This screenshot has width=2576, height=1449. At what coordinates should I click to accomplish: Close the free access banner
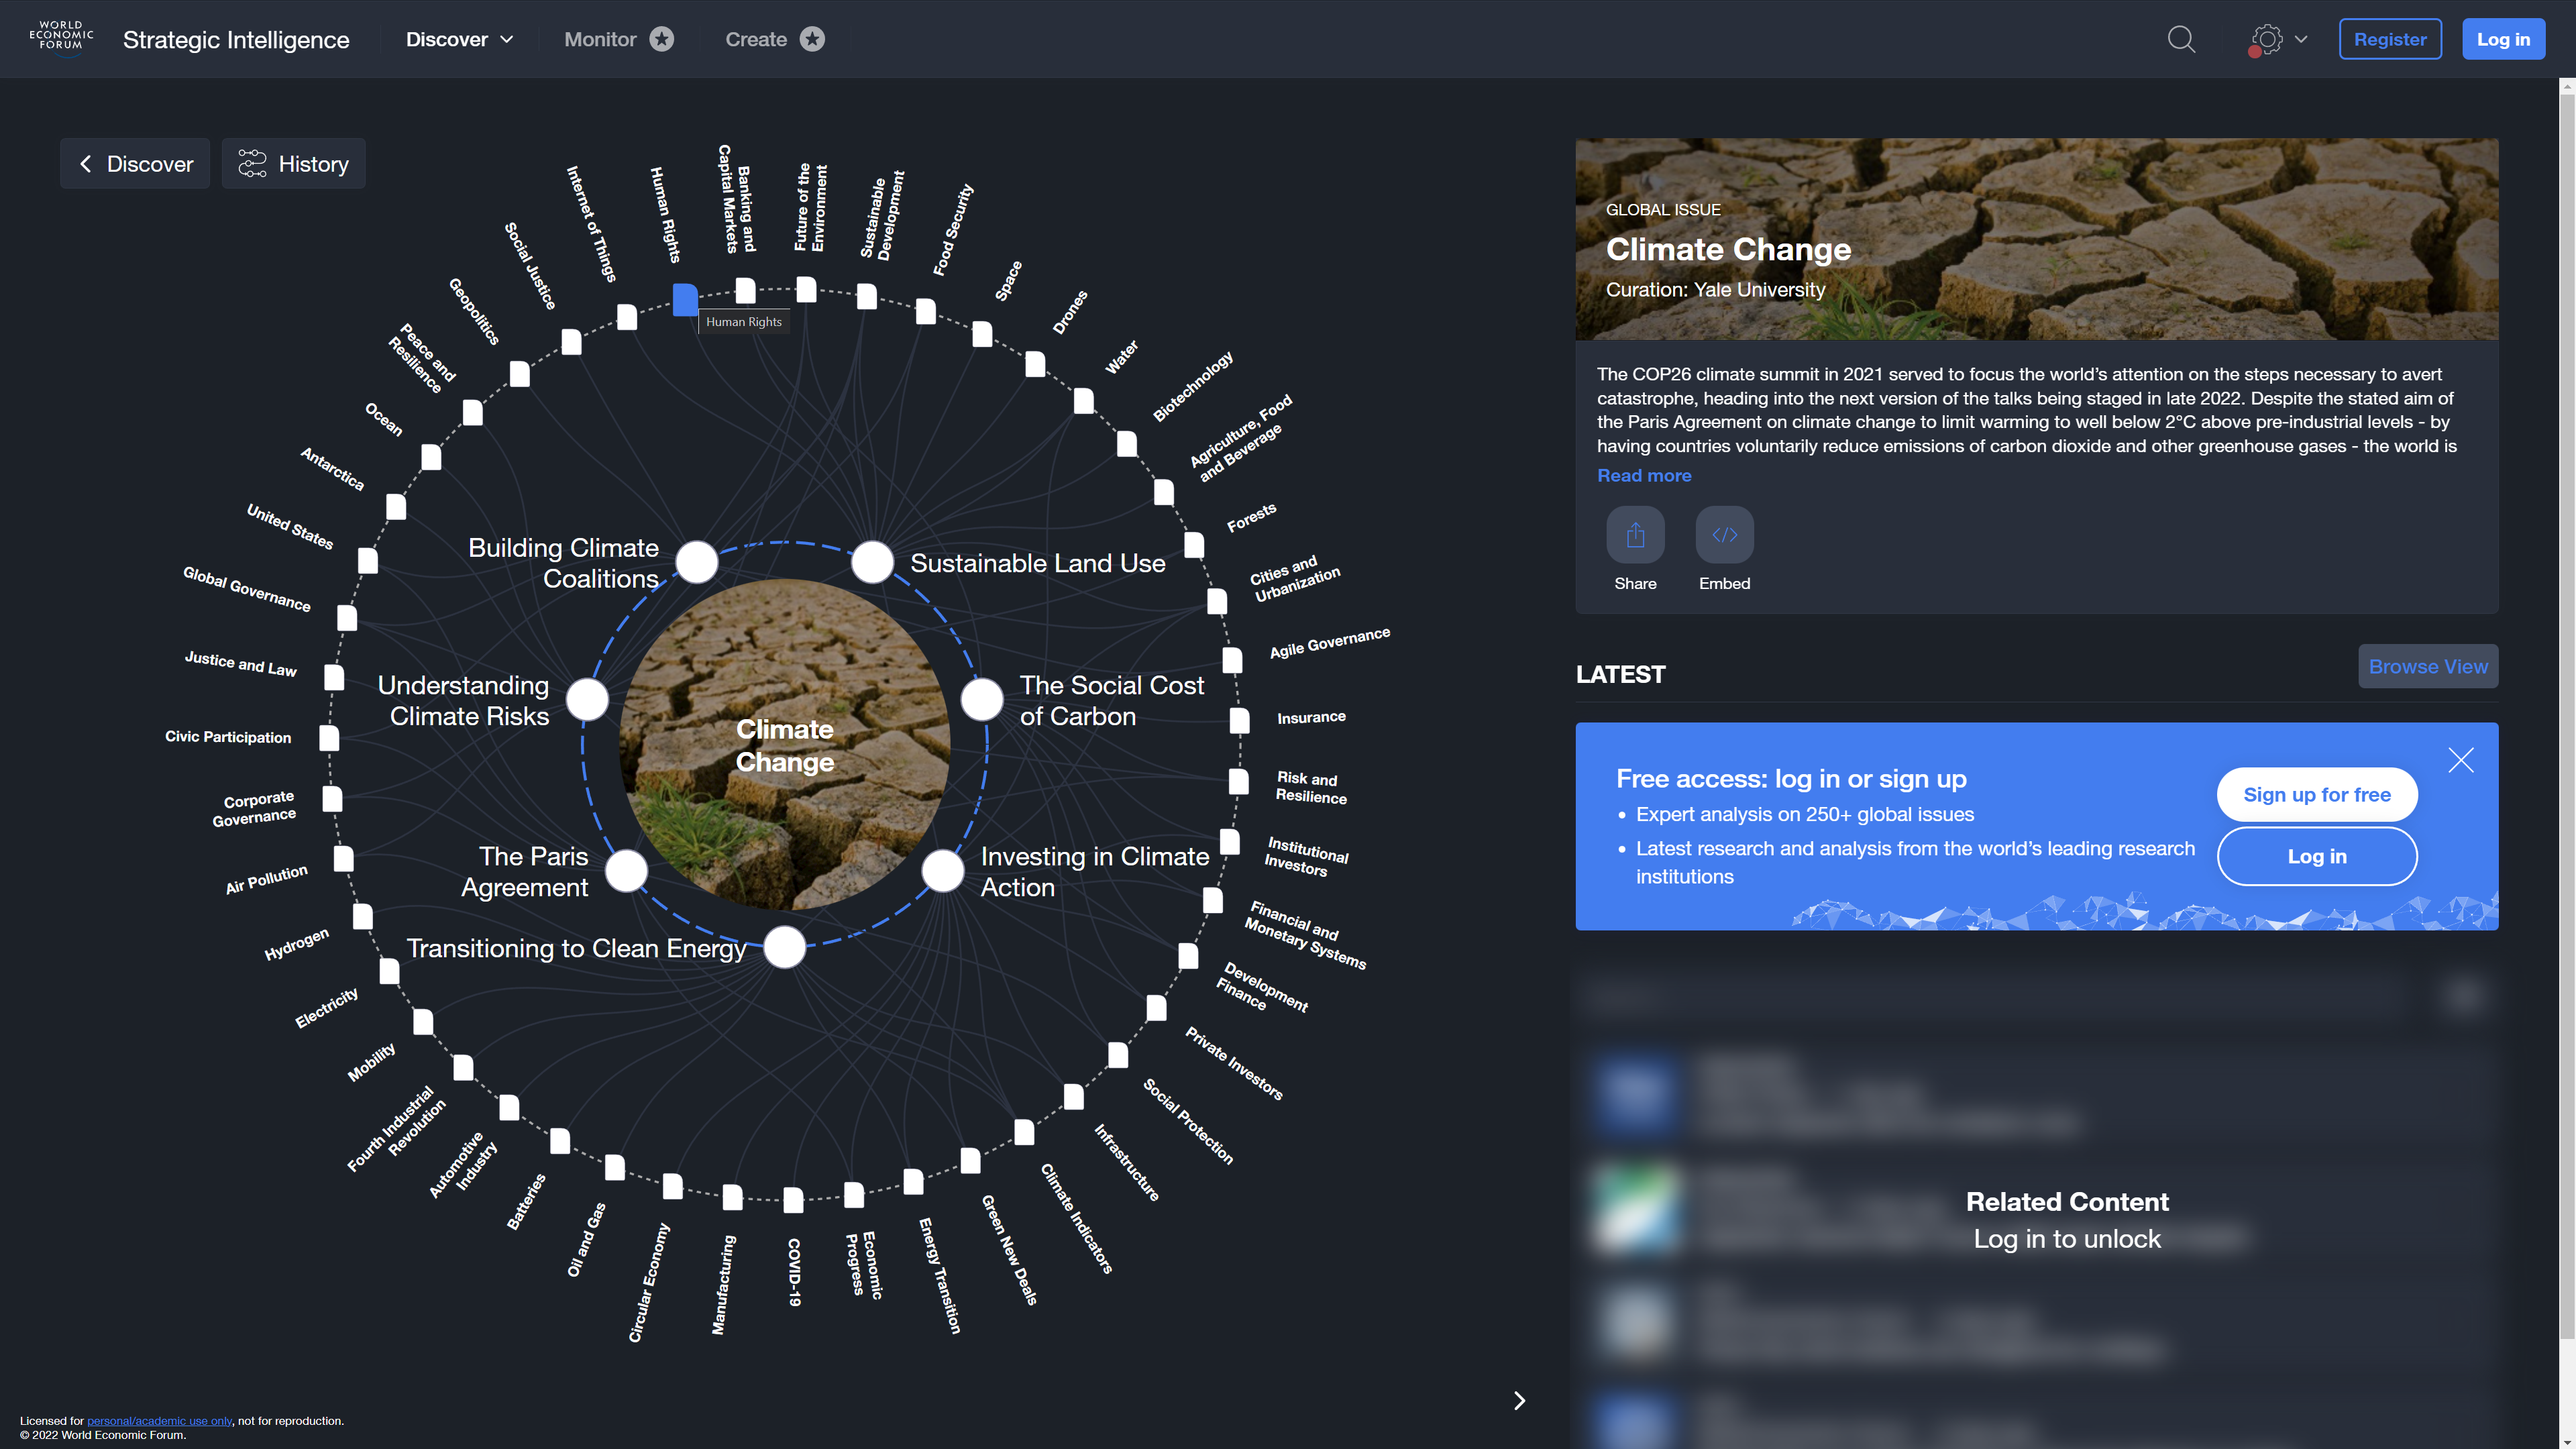[2460, 760]
